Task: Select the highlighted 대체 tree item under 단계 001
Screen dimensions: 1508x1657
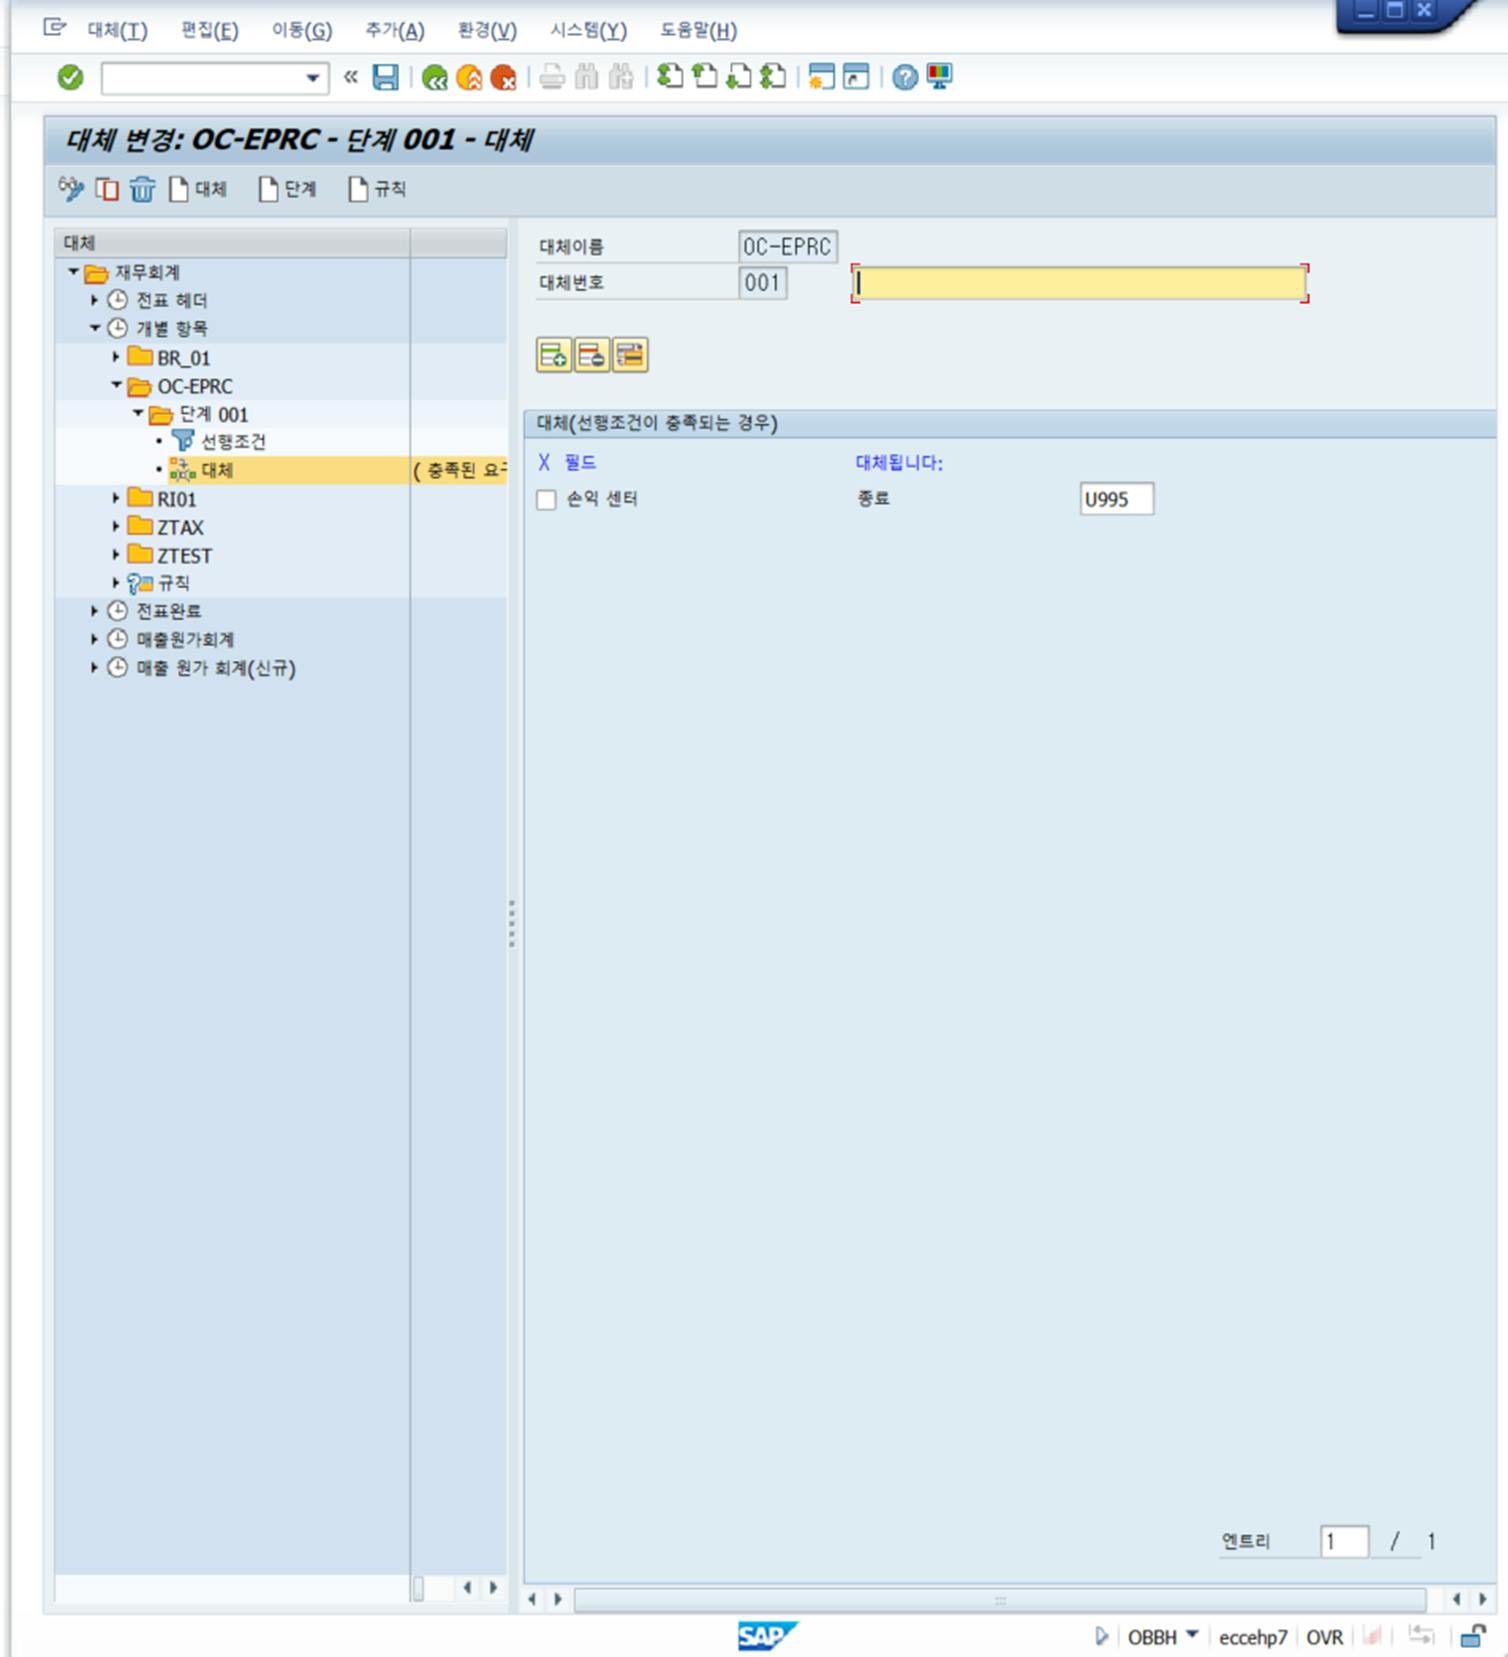Action: 217,470
